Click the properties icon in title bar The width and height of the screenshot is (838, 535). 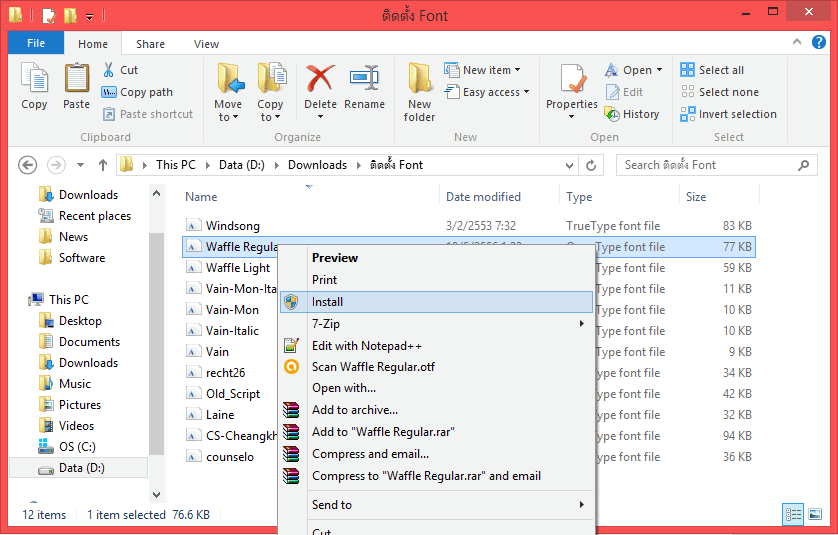[49, 16]
